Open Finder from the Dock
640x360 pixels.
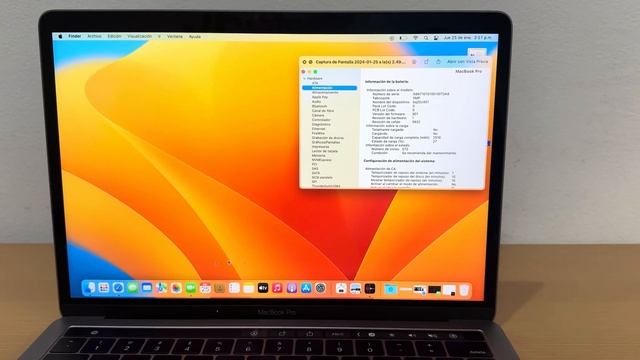(89, 288)
